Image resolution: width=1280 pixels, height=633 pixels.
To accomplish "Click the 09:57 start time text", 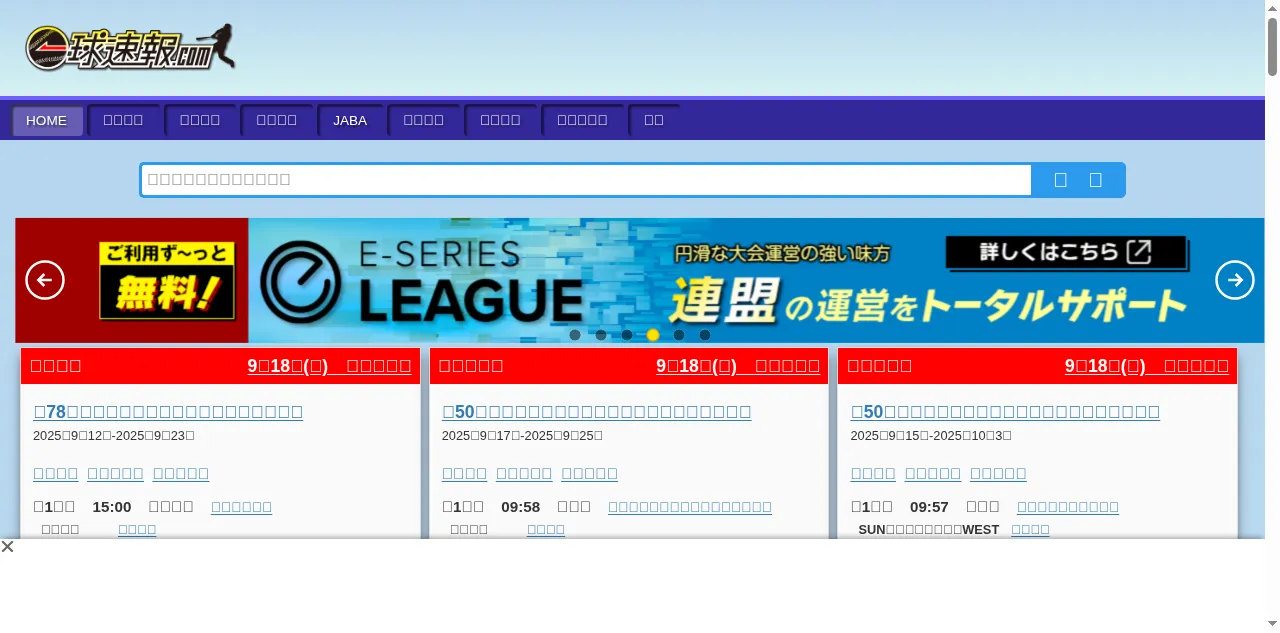I will (x=929, y=507).
